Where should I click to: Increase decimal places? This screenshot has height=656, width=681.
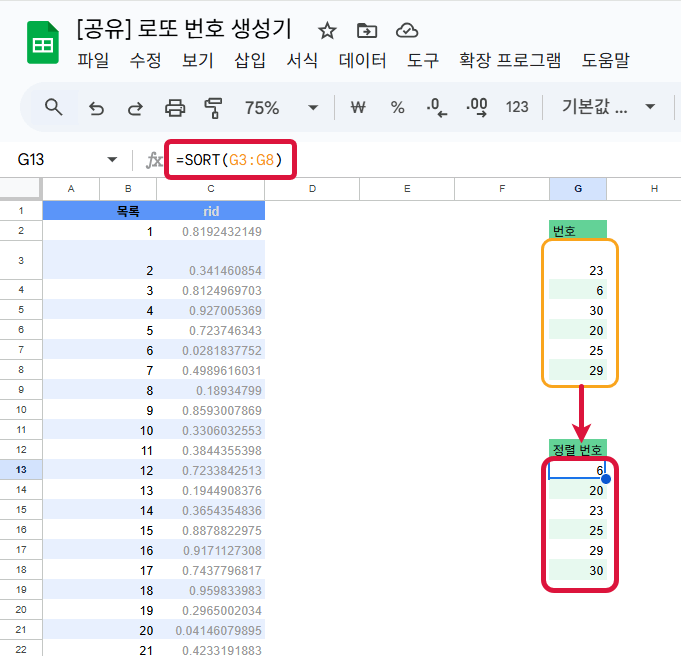477,107
